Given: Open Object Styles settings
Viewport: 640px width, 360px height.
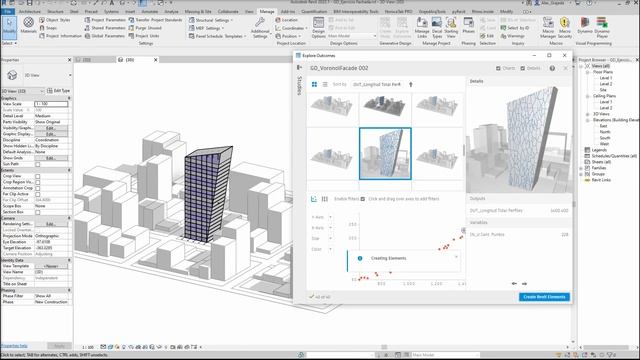Looking at the screenshot, I should pos(54,20).
